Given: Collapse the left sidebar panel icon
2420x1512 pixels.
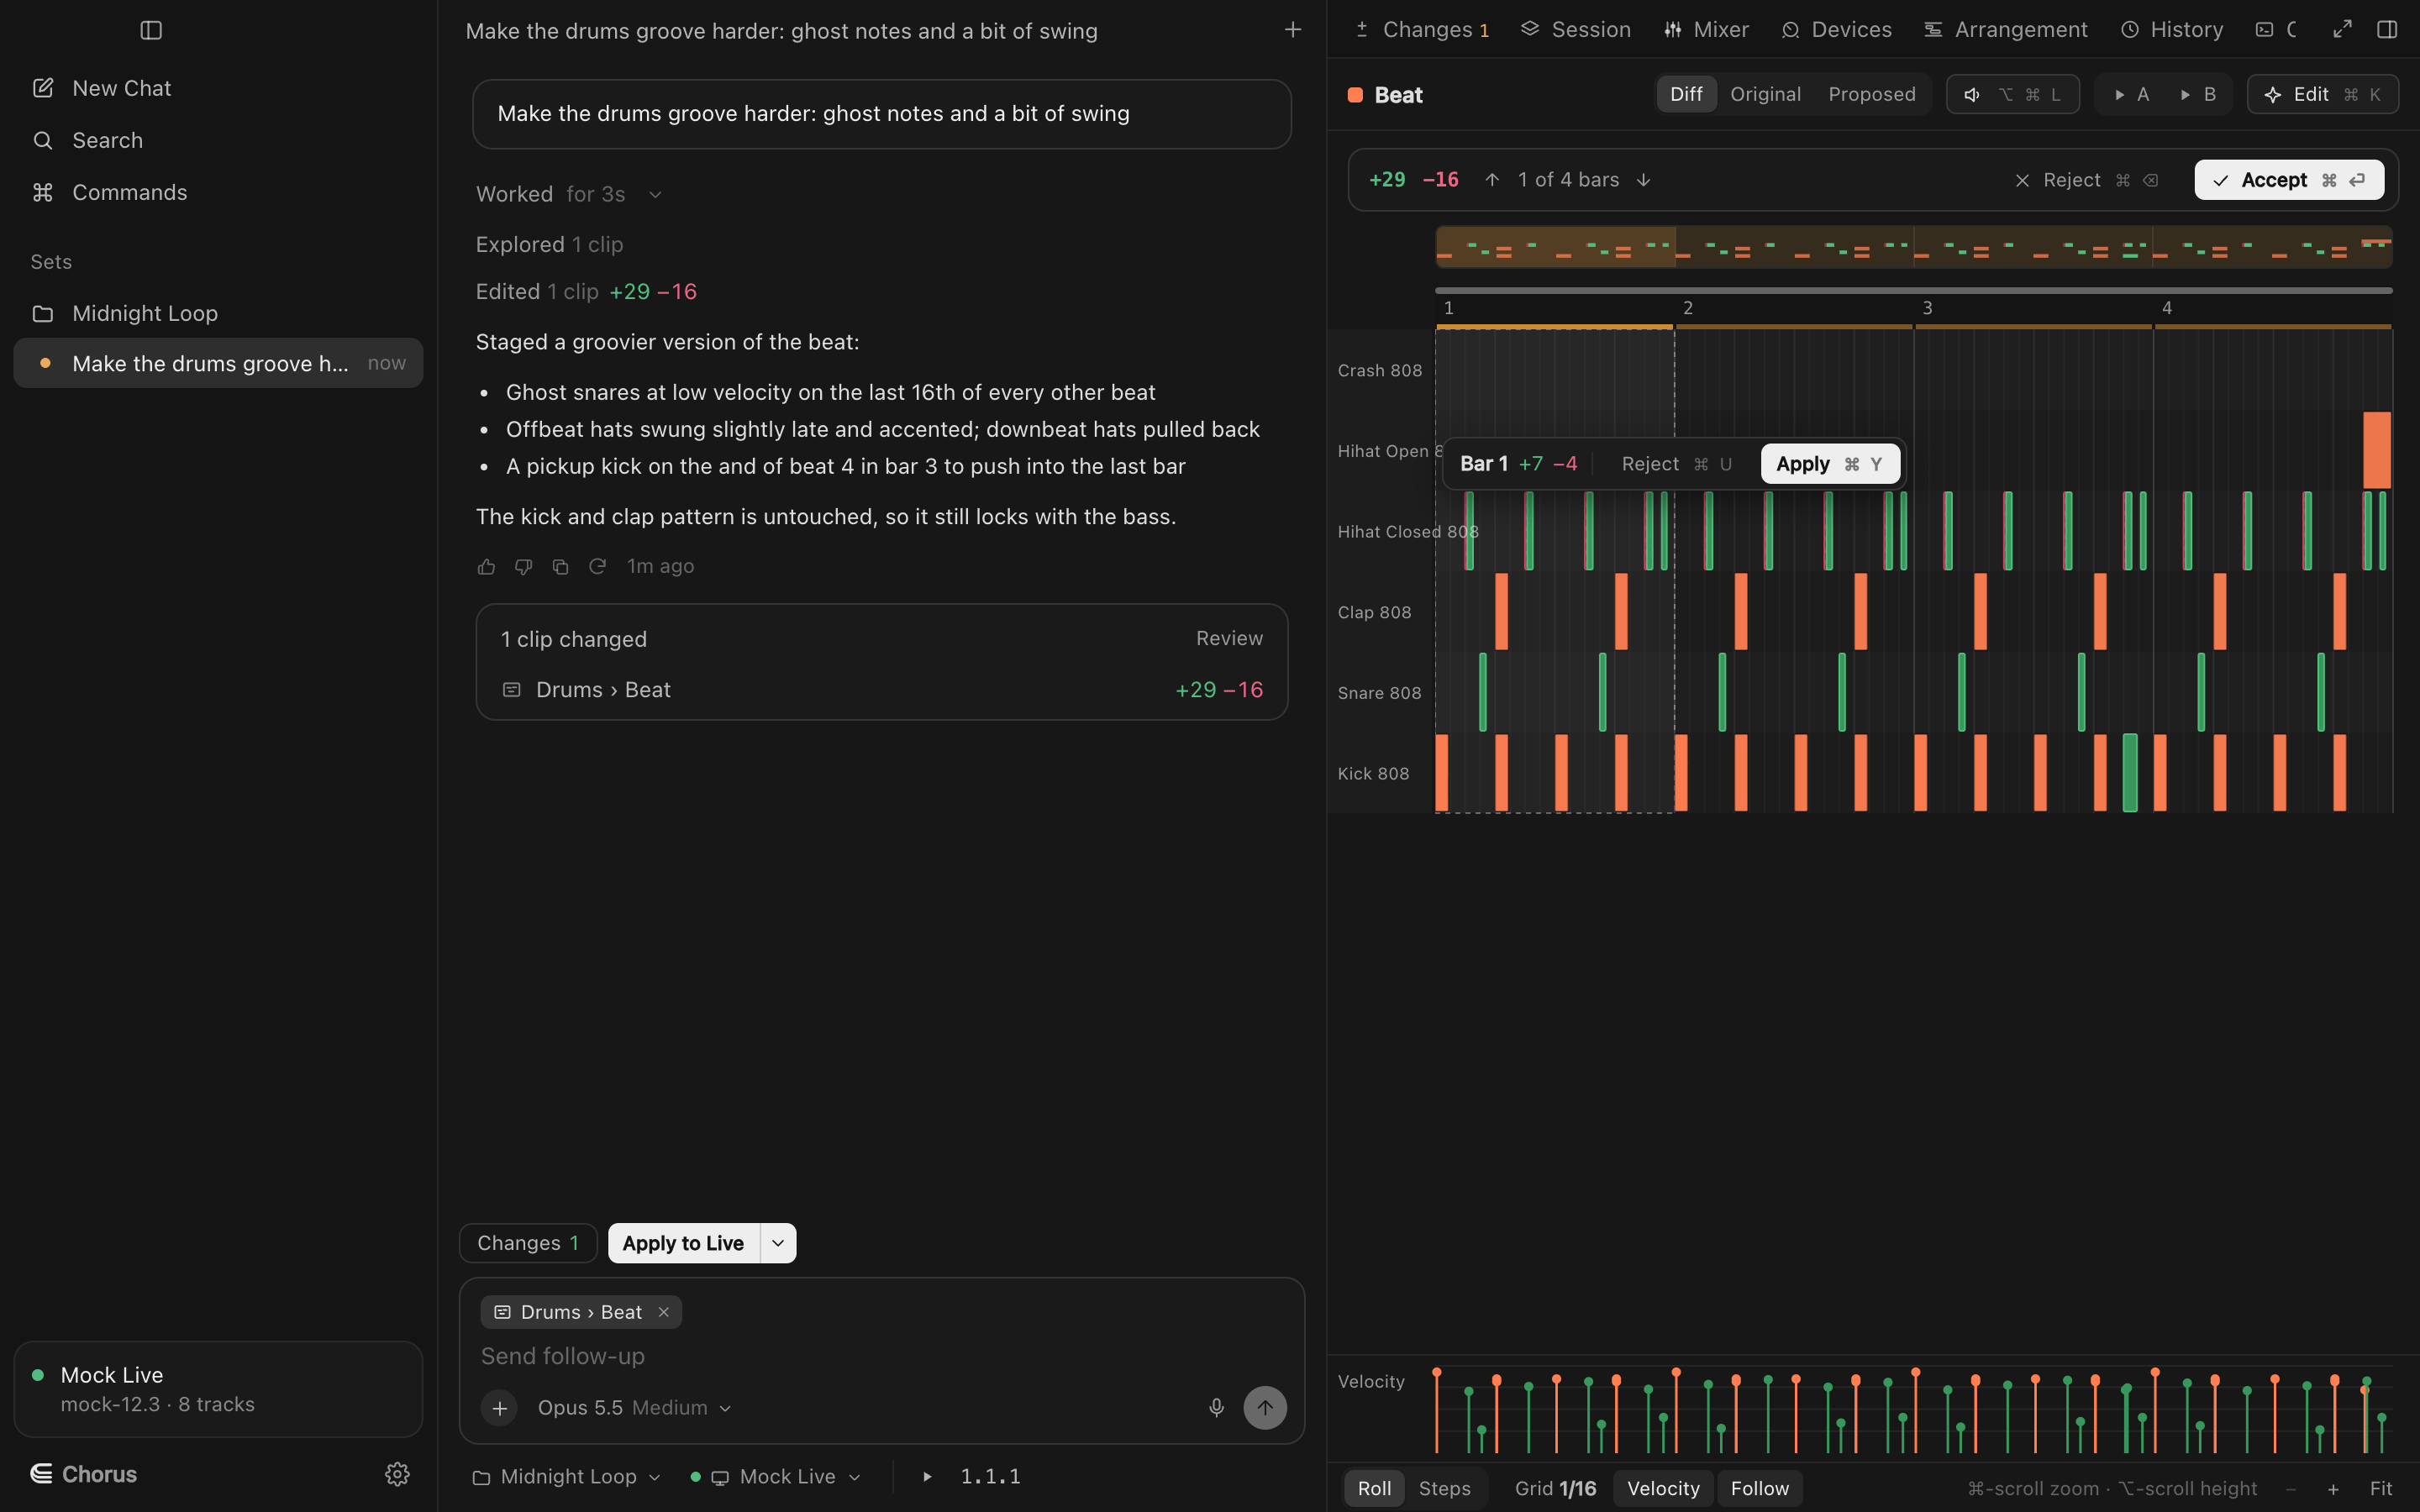Looking at the screenshot, I should [151, 30].
